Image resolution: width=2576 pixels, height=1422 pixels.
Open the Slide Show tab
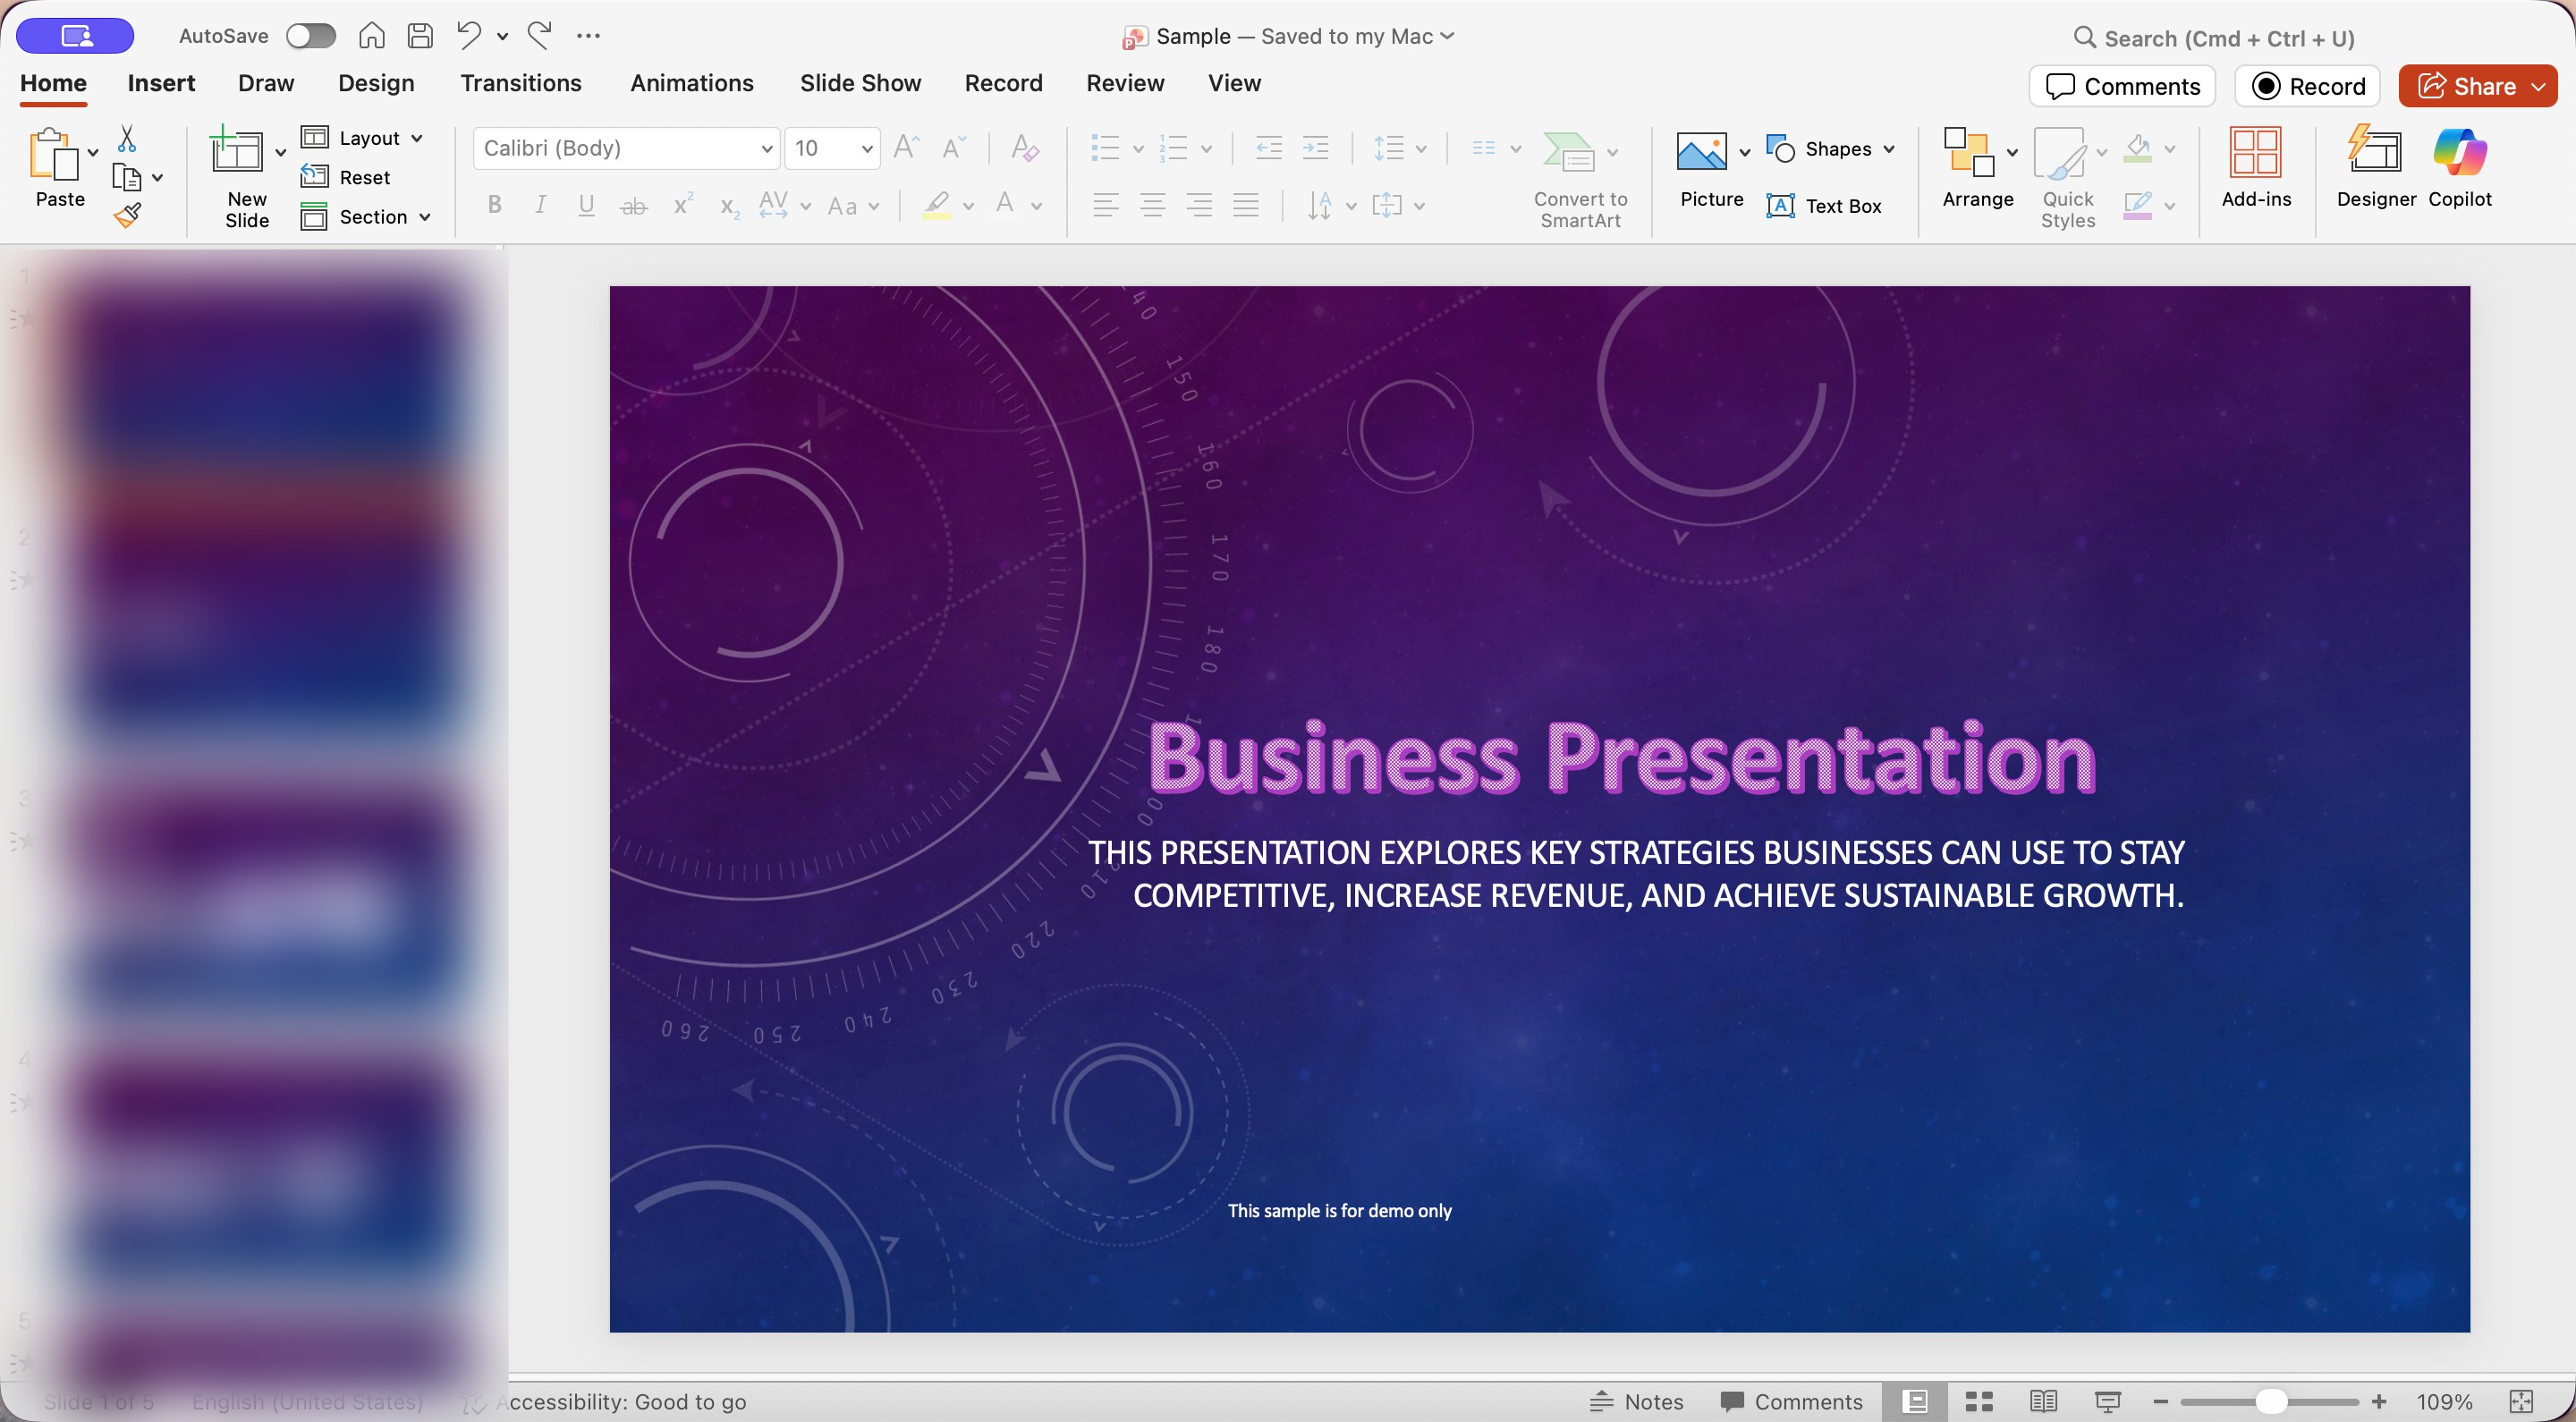coord(860,83)
